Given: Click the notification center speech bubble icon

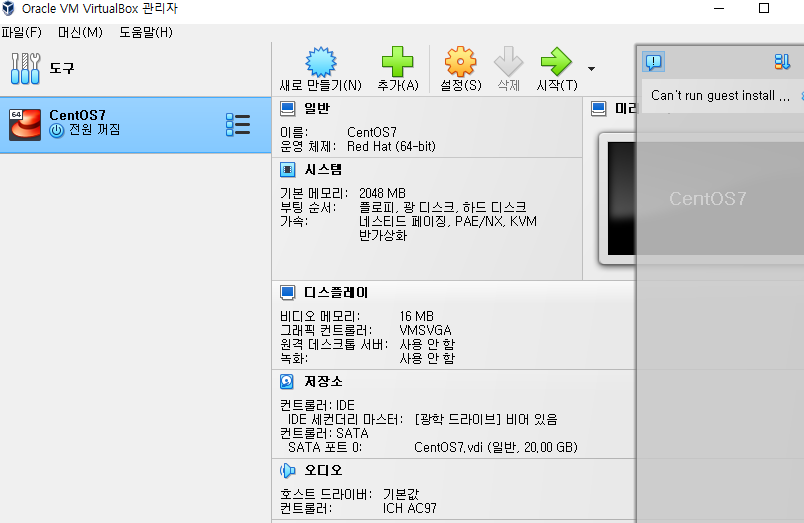Looking at the screenshot, I should [x=654, y=62].
